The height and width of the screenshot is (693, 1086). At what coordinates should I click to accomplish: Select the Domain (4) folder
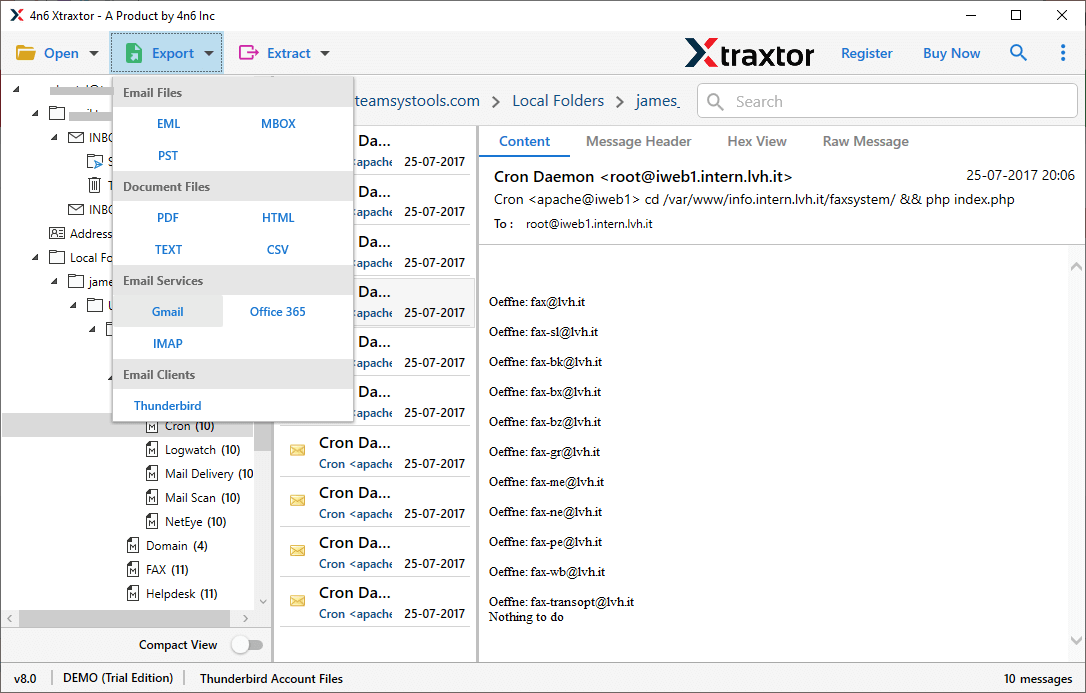(177, 546)
